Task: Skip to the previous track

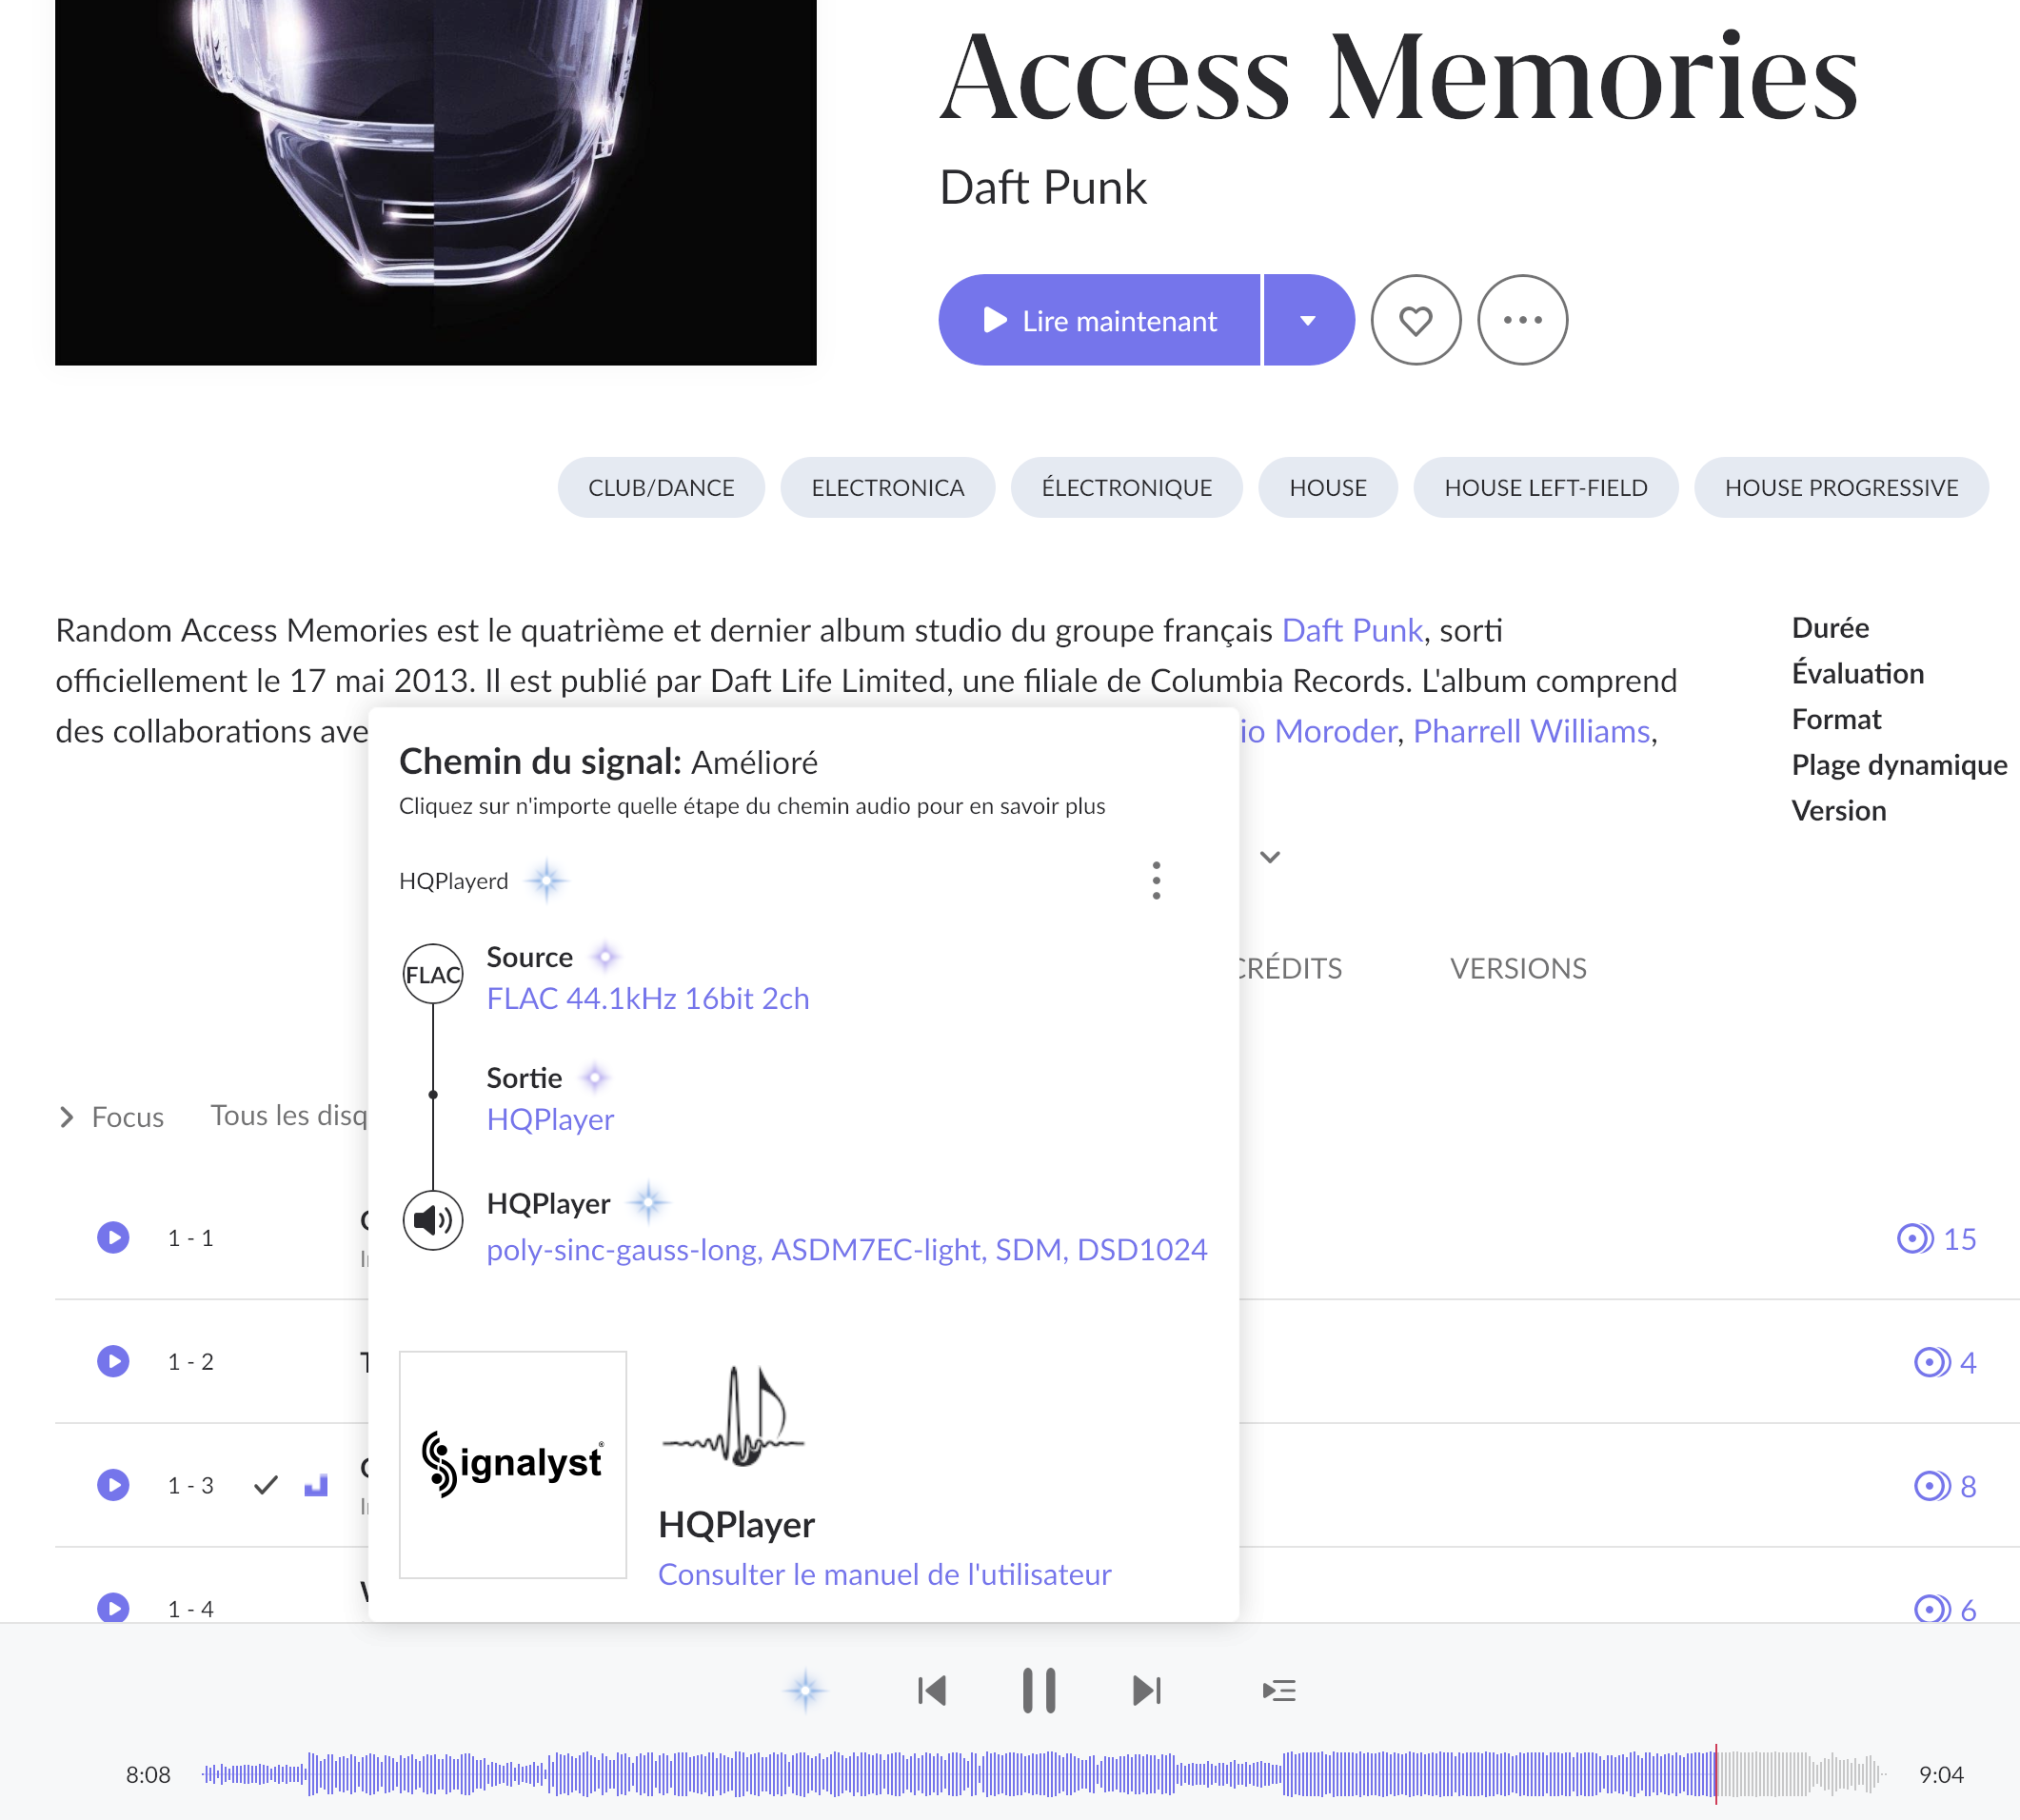Action: click(932, 1691)
